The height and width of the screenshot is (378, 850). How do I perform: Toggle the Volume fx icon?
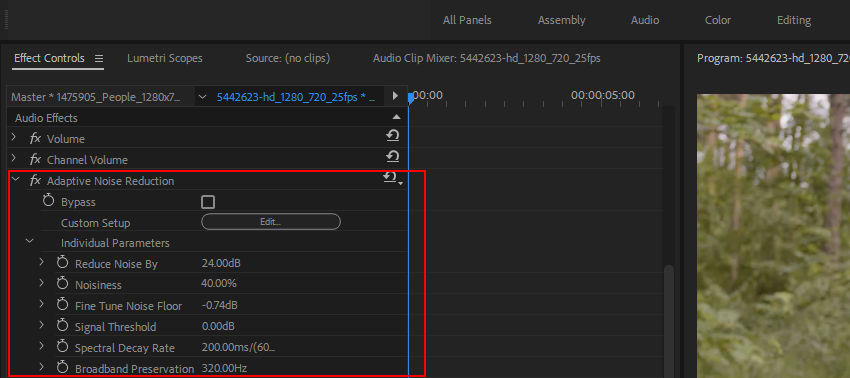[x=35, y=139]
